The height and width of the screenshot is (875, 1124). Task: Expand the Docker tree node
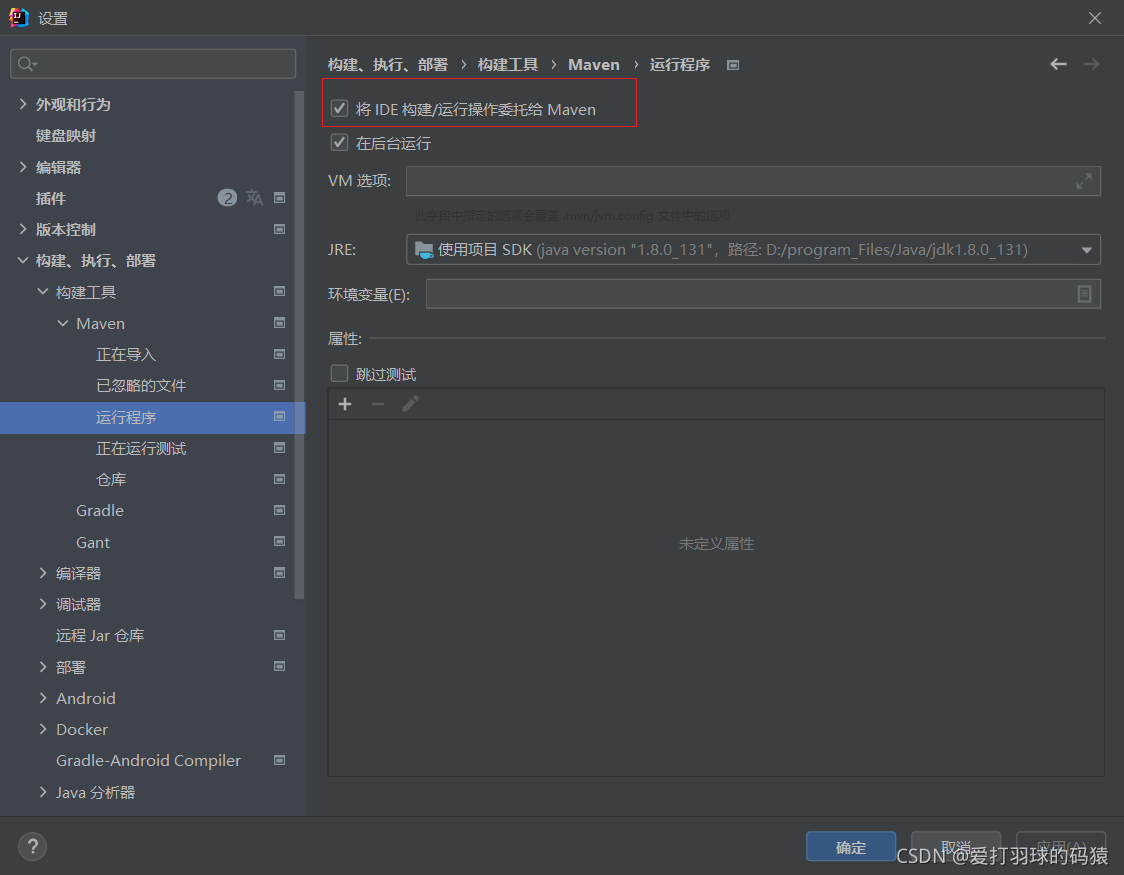(43, 729)
